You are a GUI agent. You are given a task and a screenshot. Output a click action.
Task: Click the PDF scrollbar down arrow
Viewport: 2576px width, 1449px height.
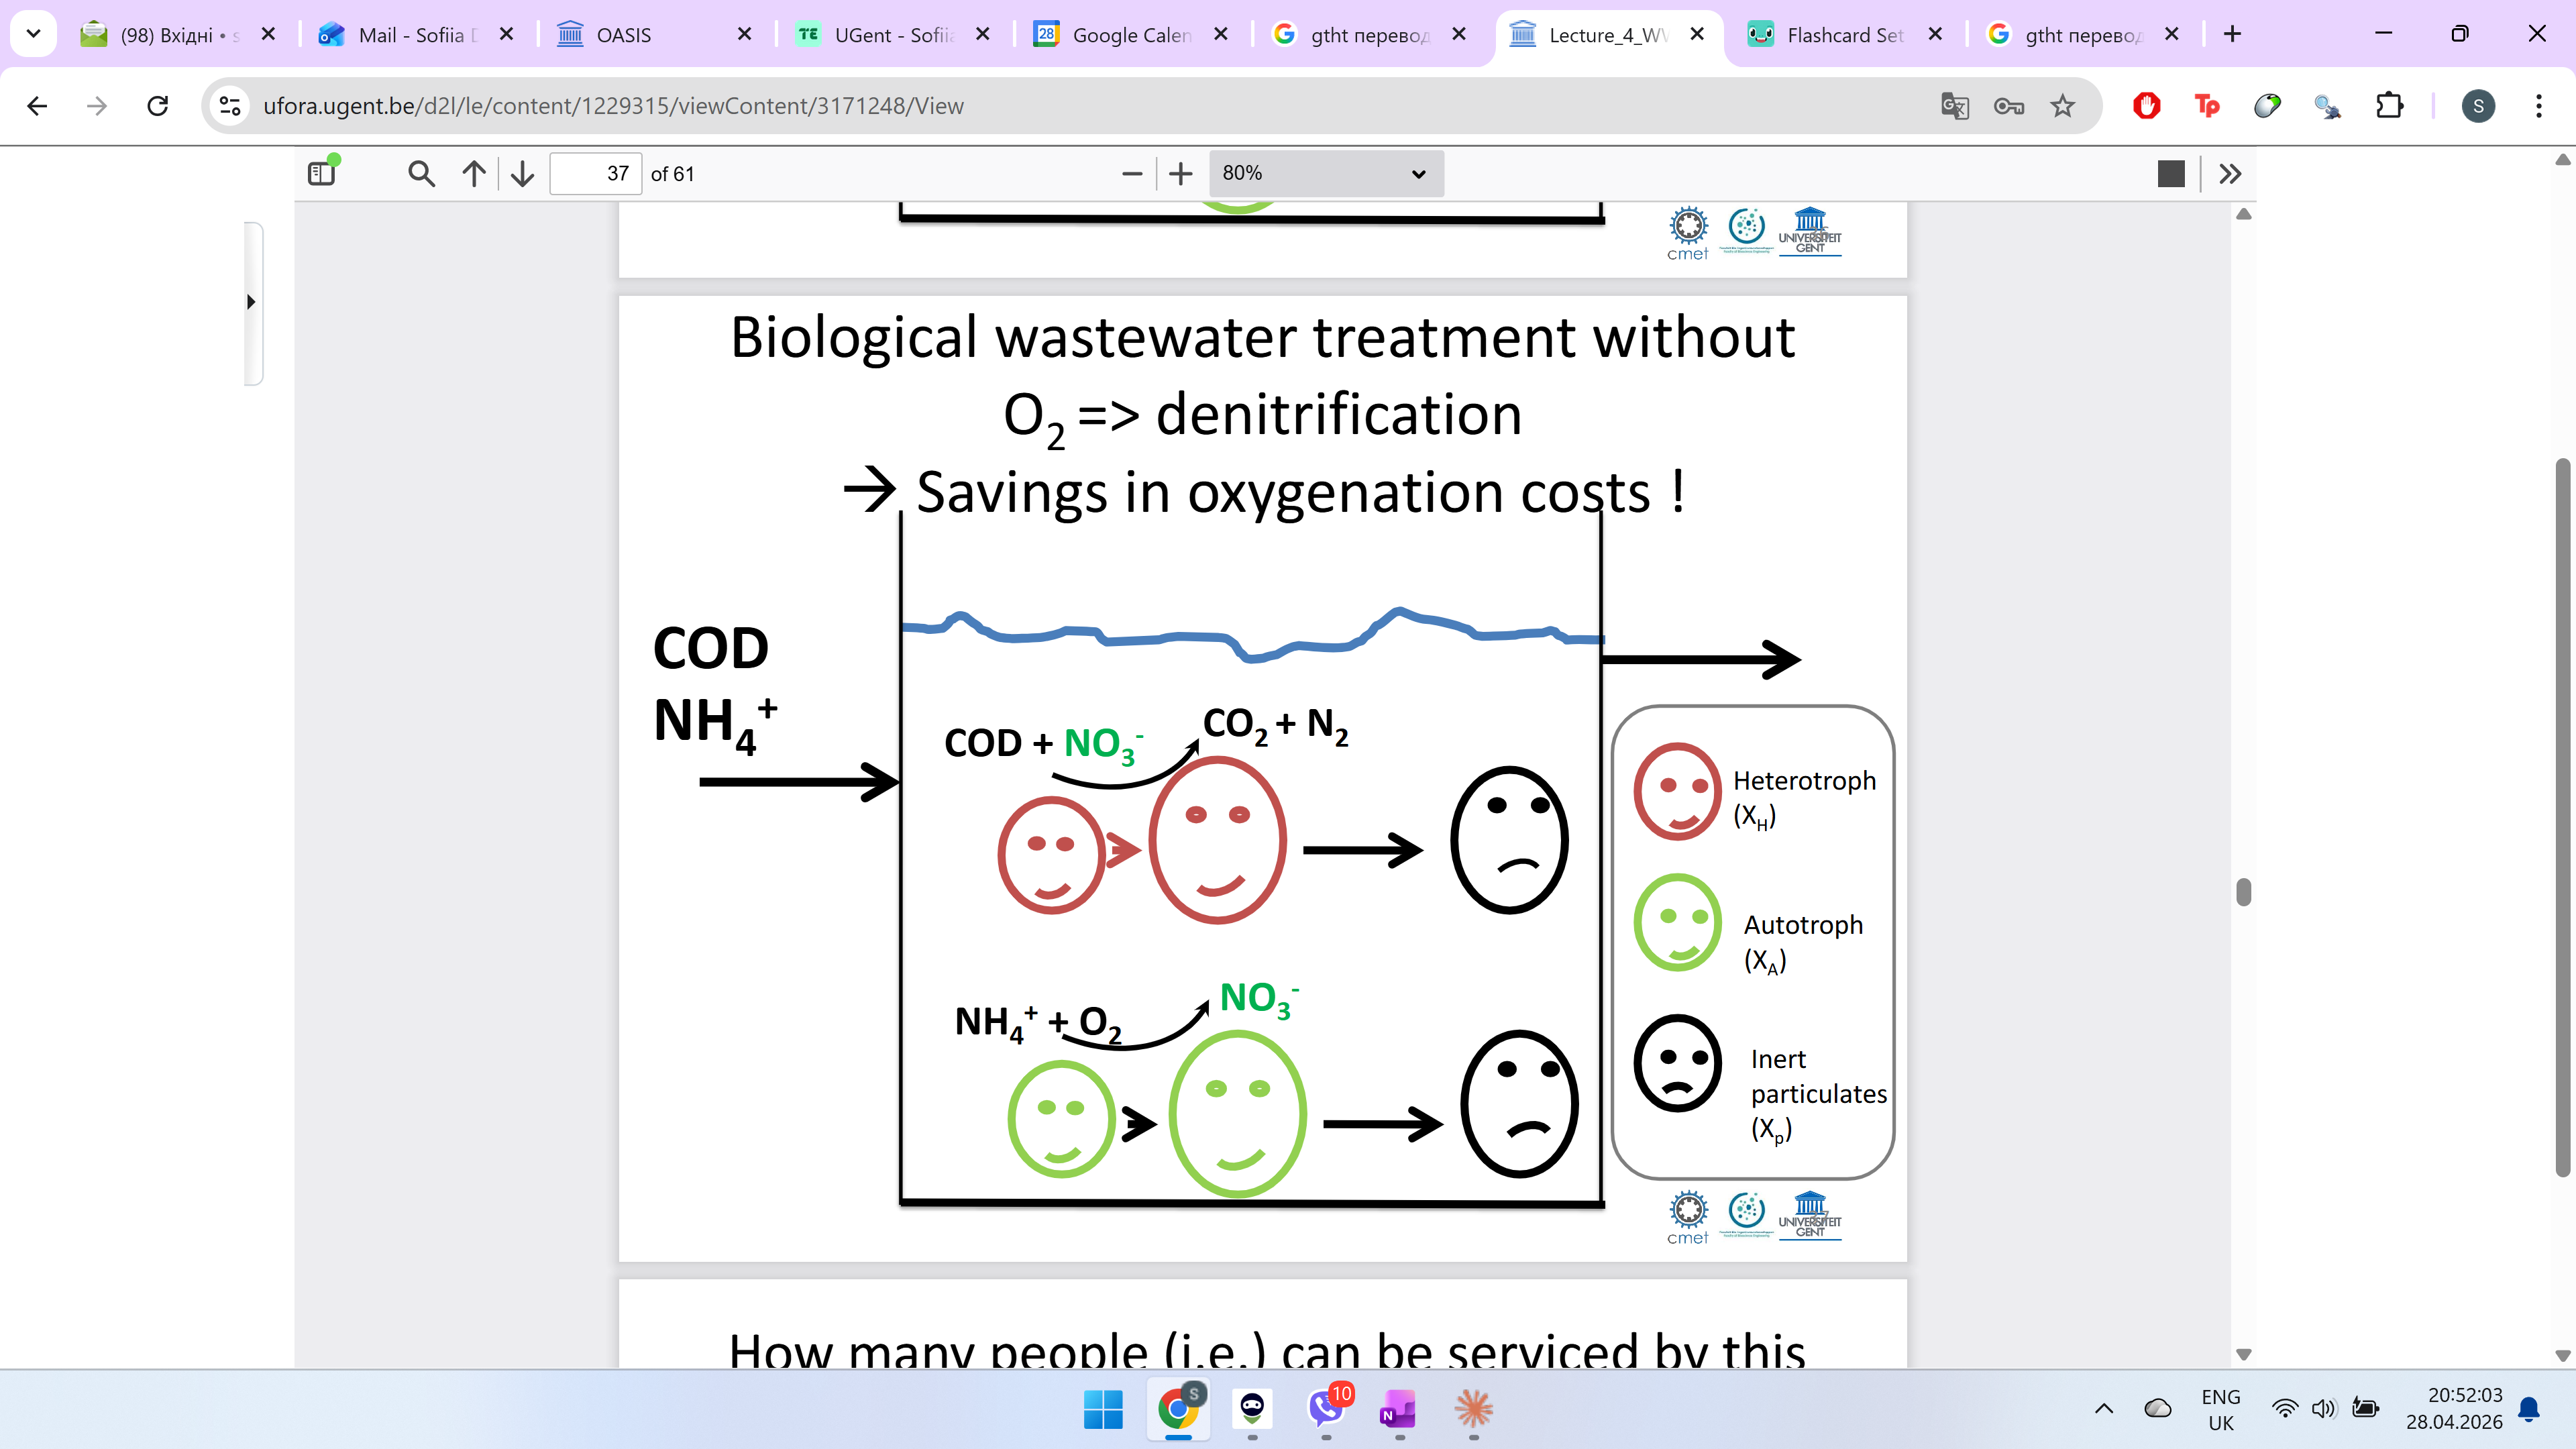[x=2244, y=1355]
